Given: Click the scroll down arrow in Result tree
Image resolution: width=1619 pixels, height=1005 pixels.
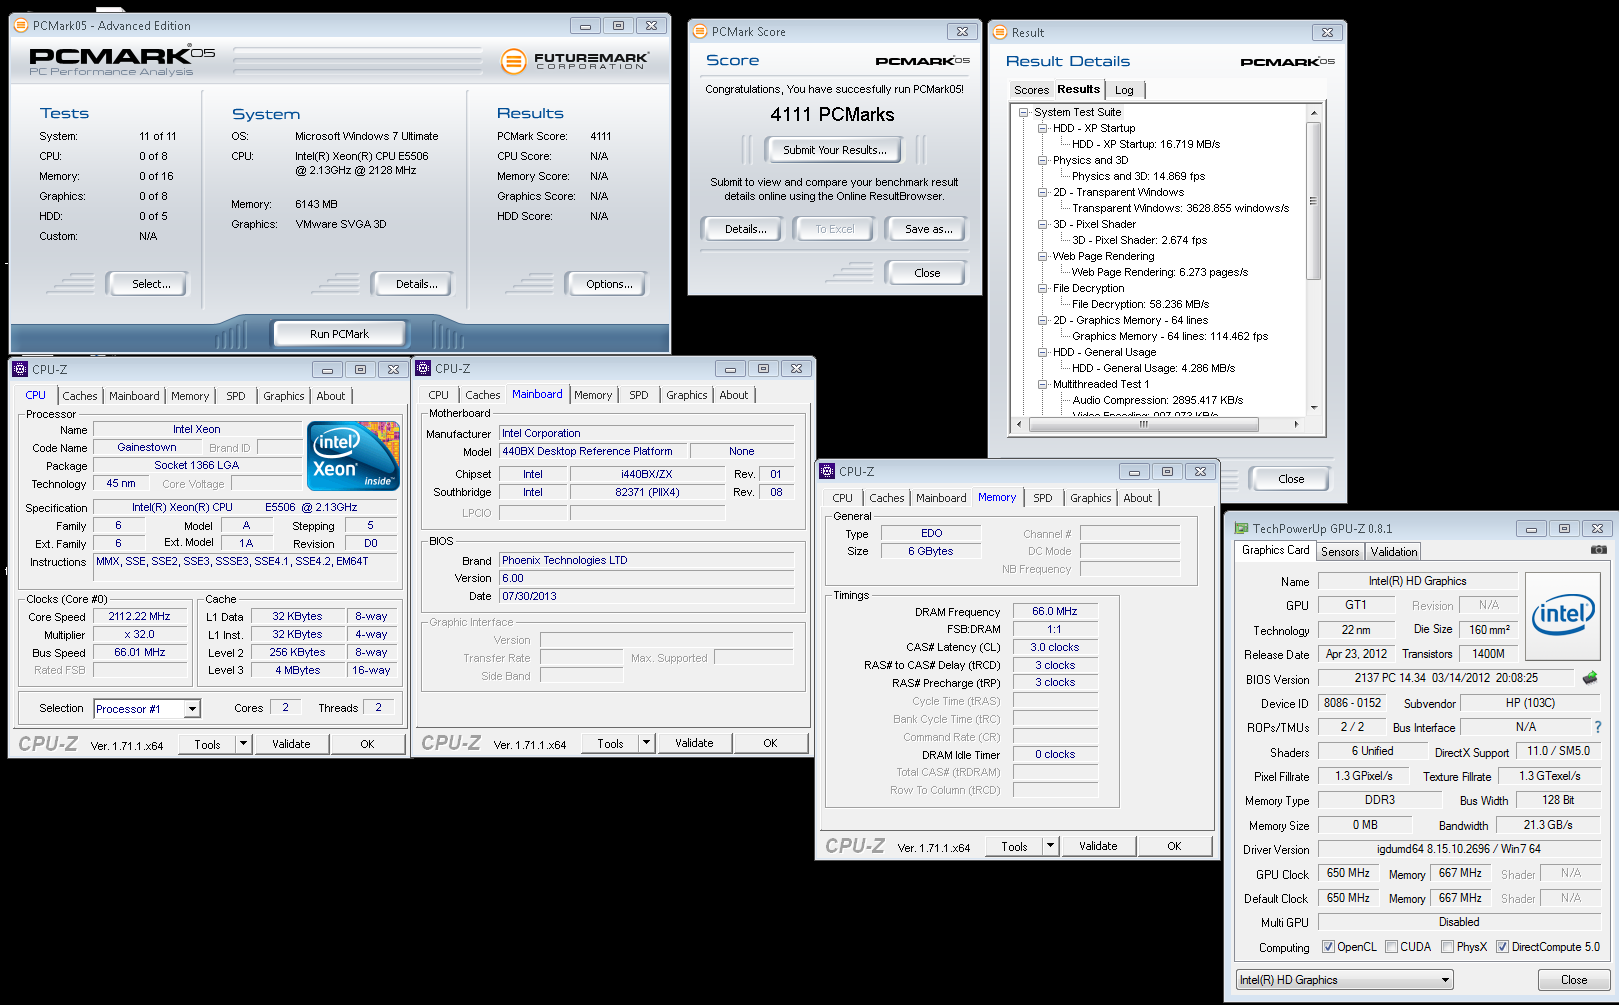Looking at the screenshot, I should pos(1313,407).
